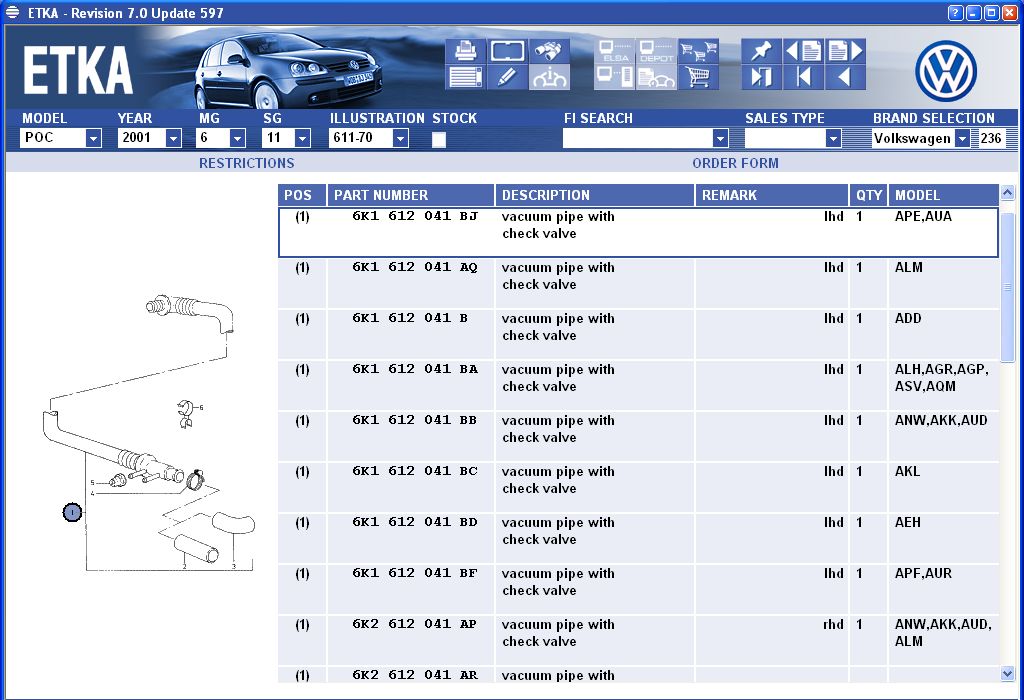Expand the ILLUSTRATION dropdown showing 611-70
The height and width of the screenshot is (700, 1024).
coord(400,139)
